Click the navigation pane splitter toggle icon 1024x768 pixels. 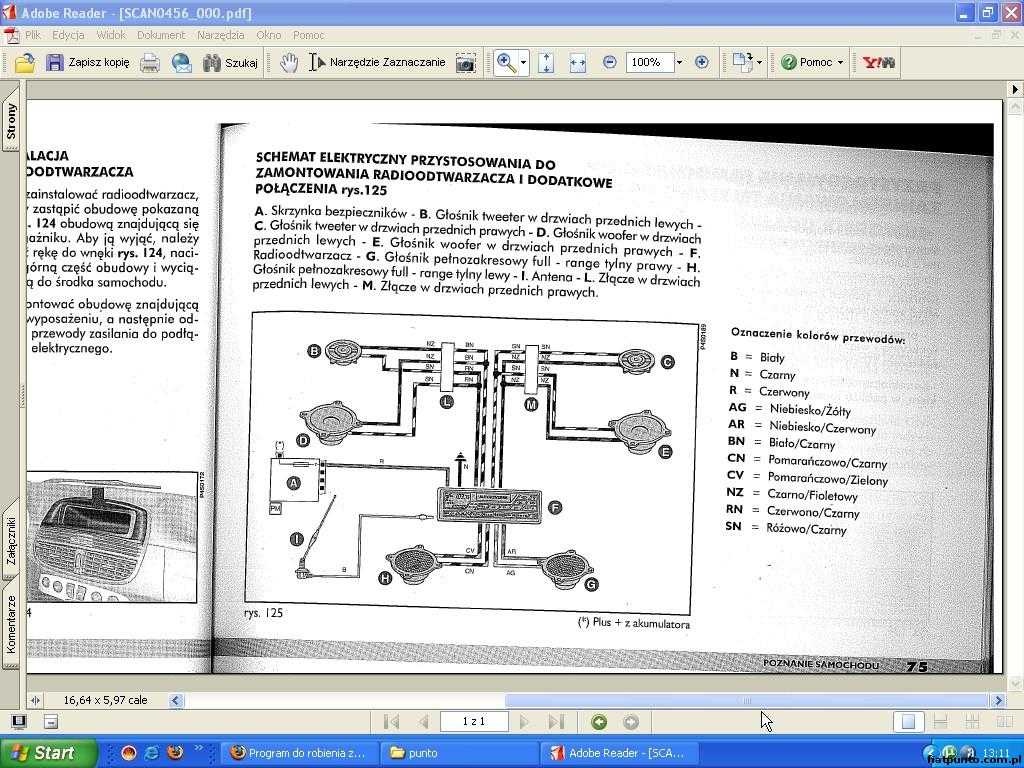pyautogui.click(x=35, y=700)
